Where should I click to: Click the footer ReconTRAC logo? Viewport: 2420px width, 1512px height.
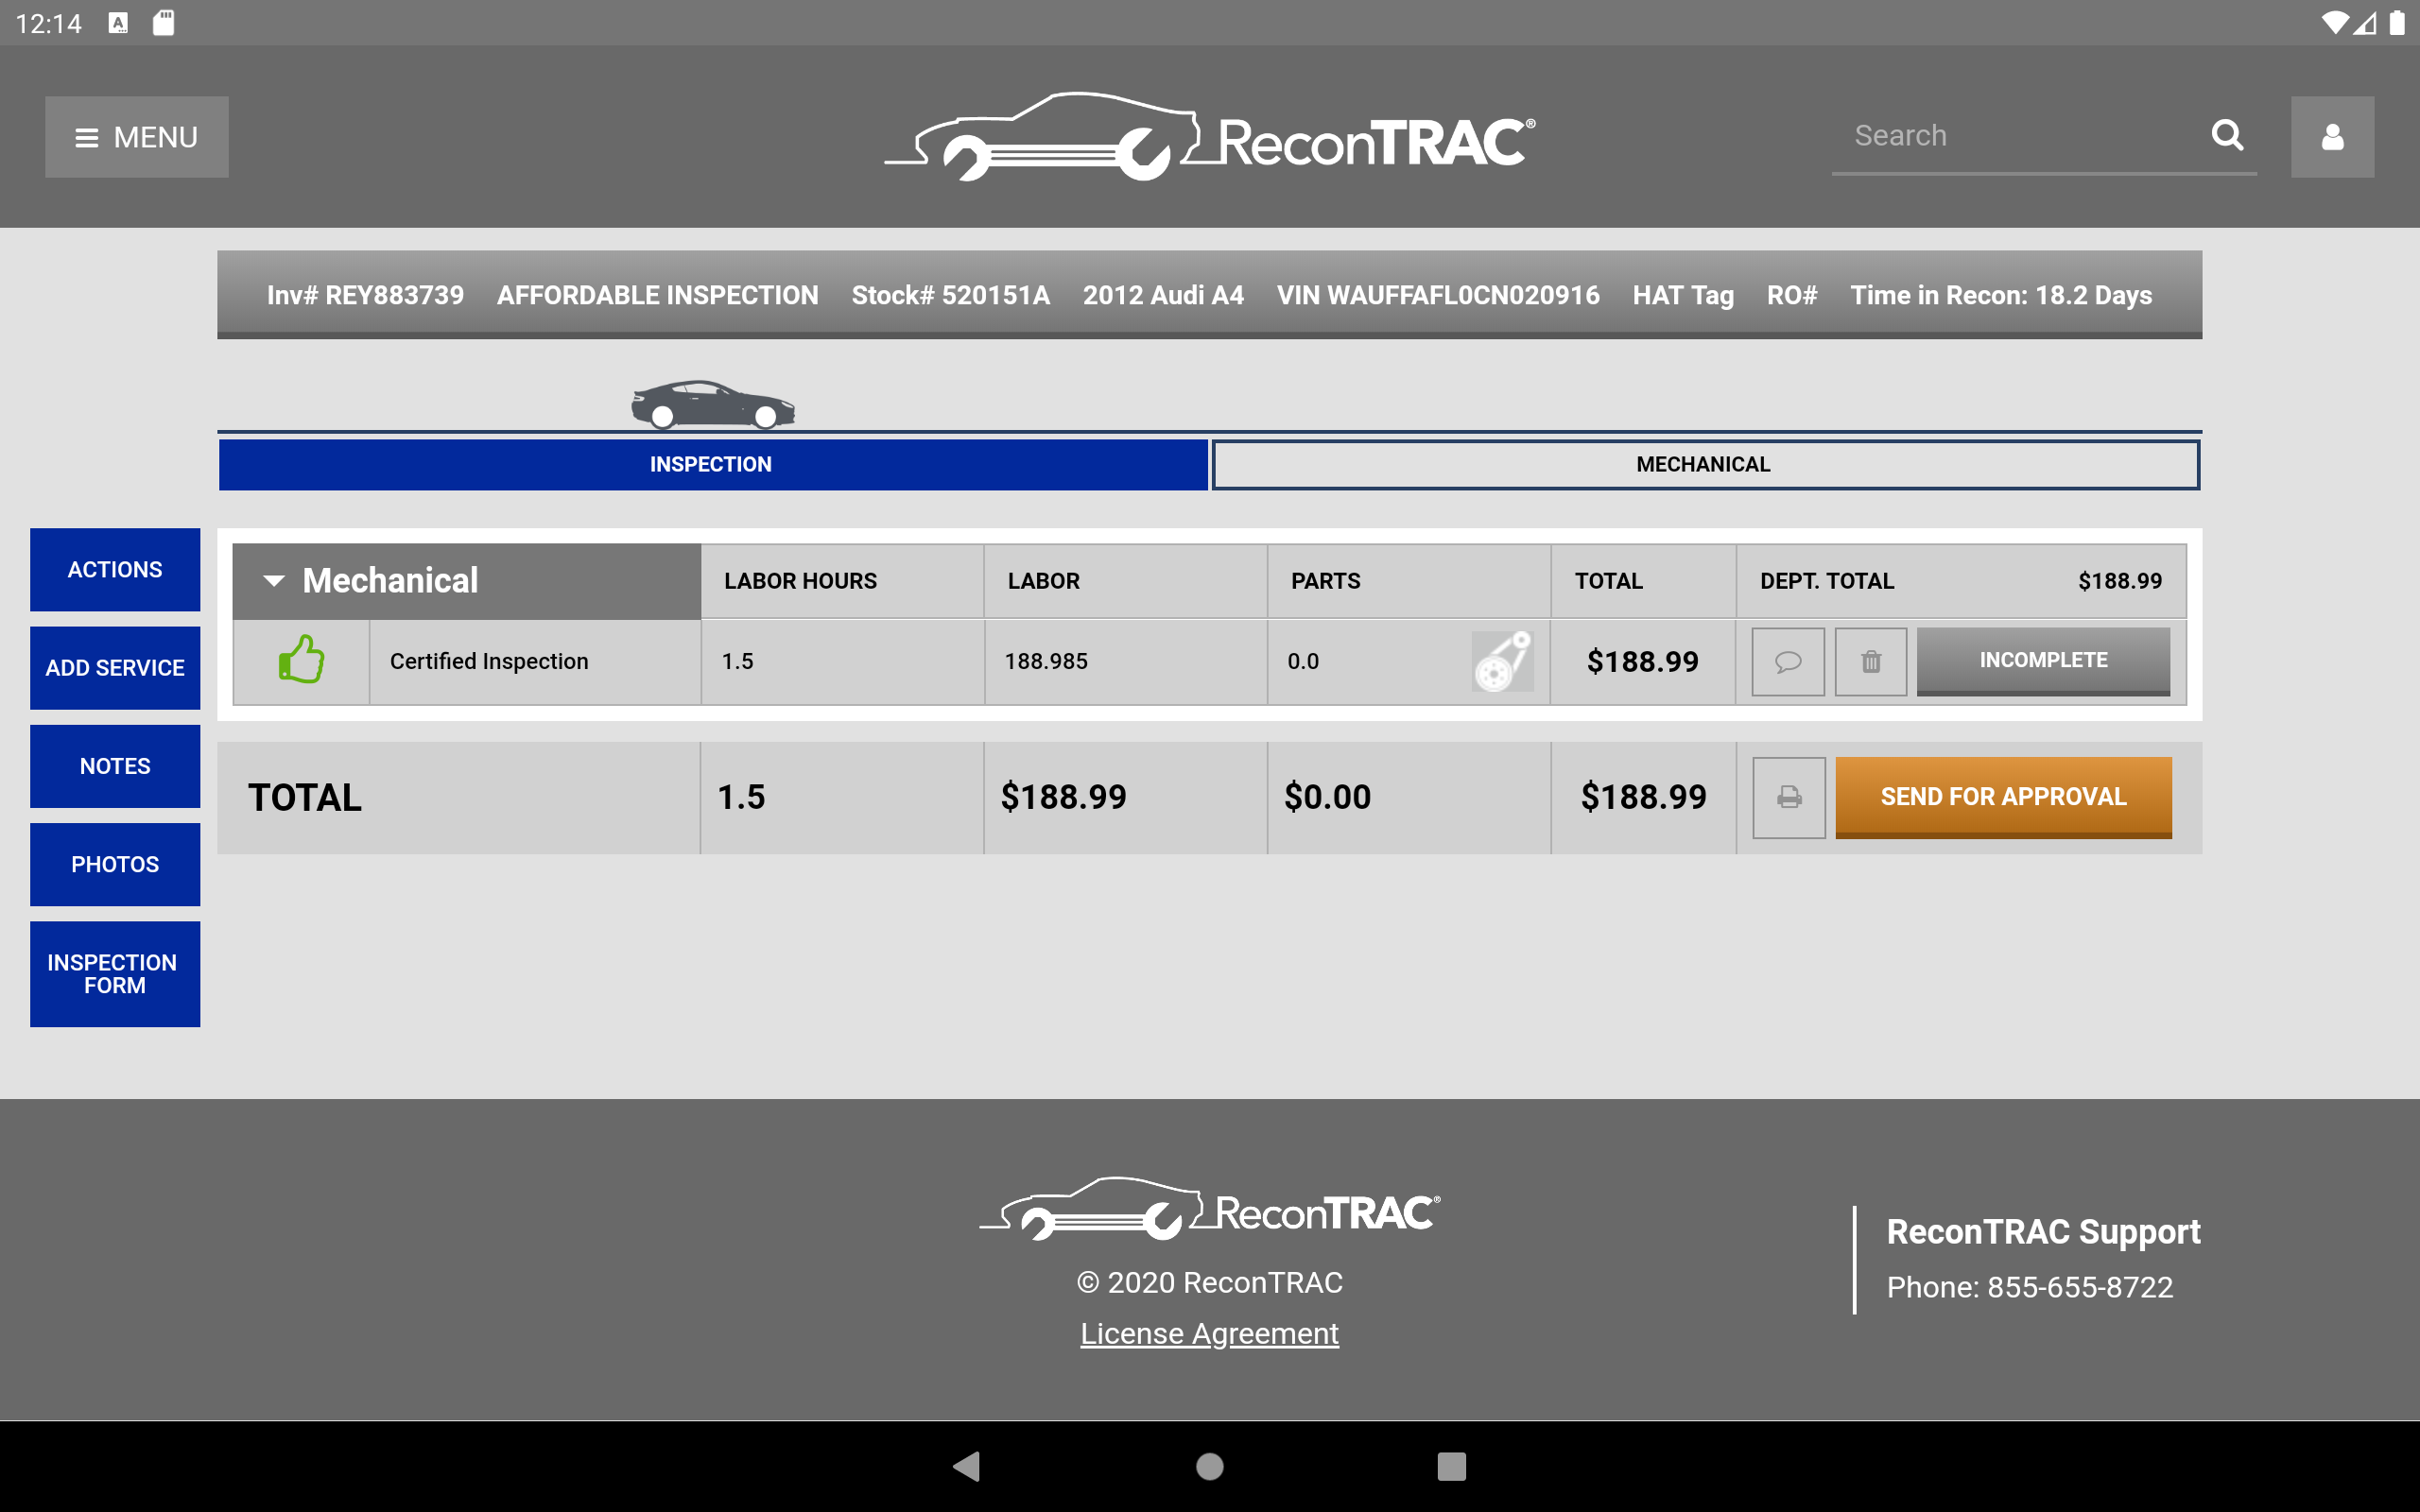click(x=1209, y=1208)
